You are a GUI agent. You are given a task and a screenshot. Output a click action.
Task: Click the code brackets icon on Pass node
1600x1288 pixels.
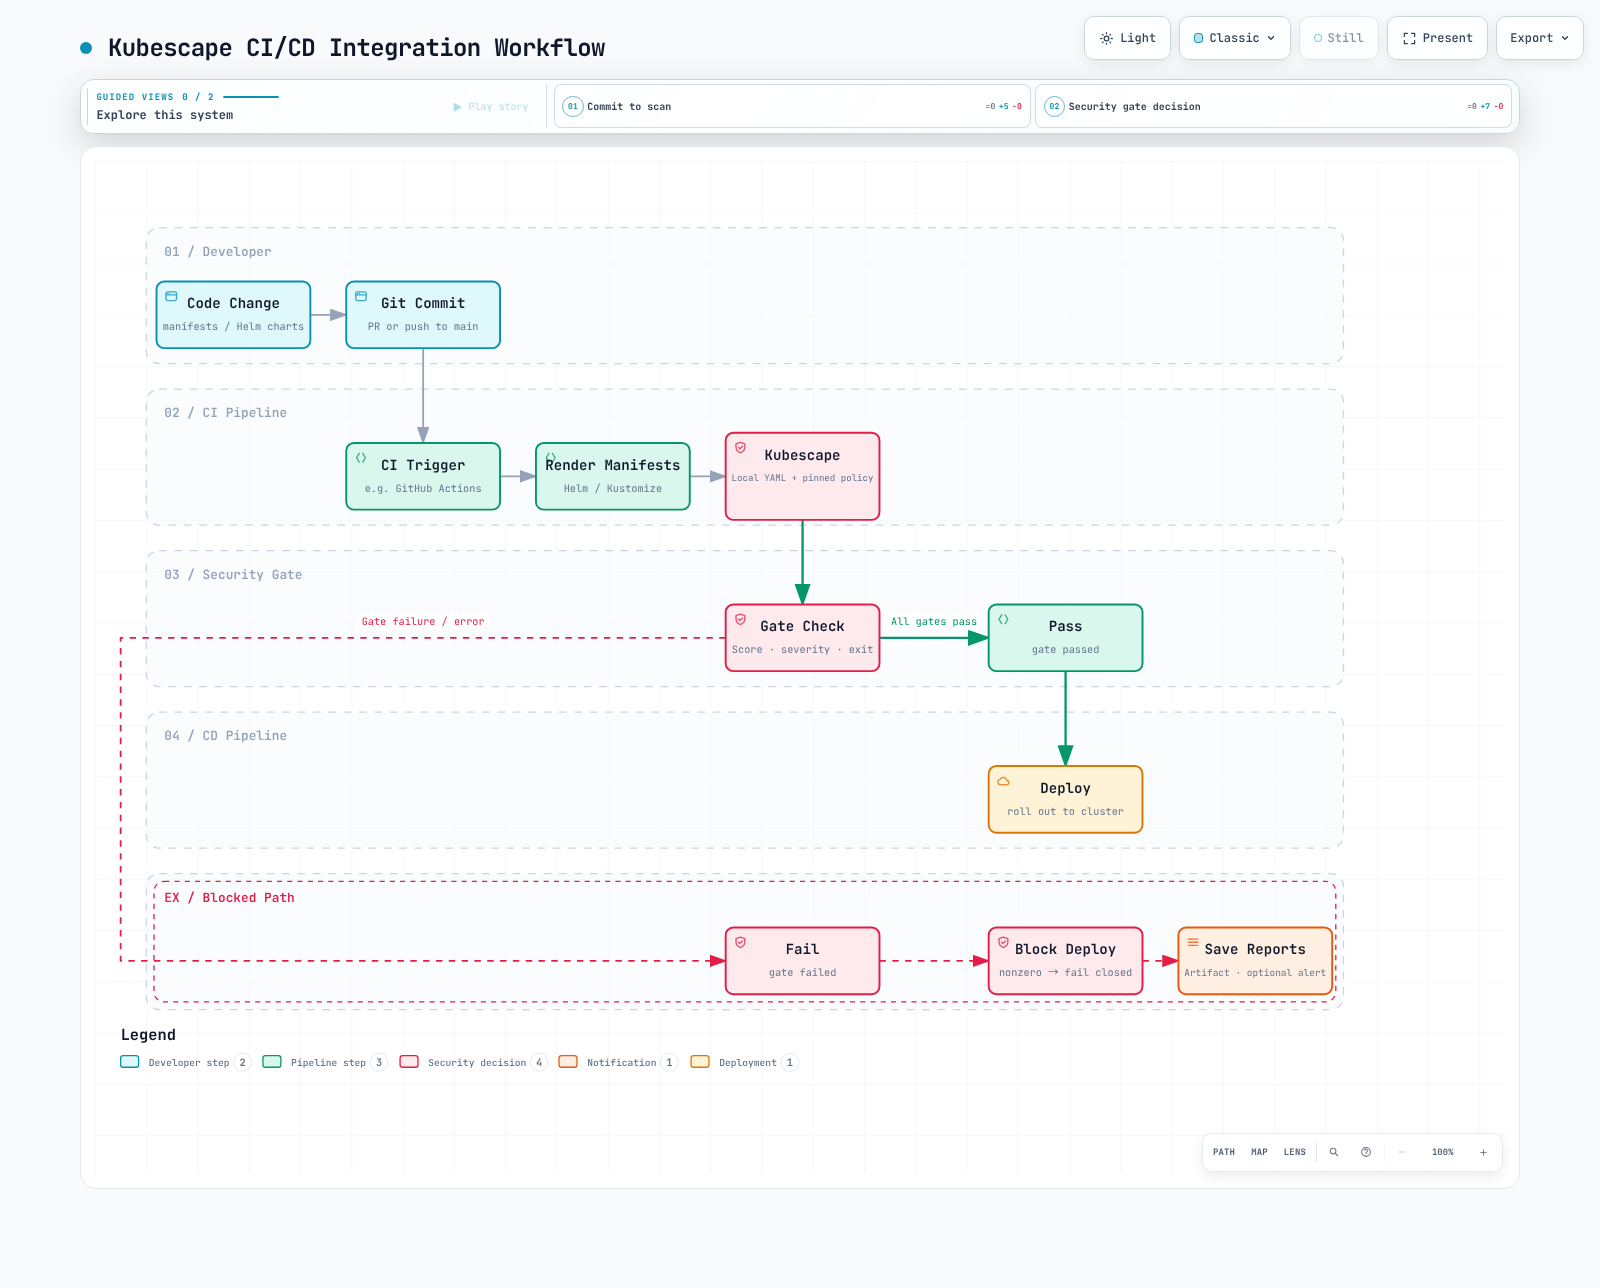pyautogui.click(x=1004, y=619)
